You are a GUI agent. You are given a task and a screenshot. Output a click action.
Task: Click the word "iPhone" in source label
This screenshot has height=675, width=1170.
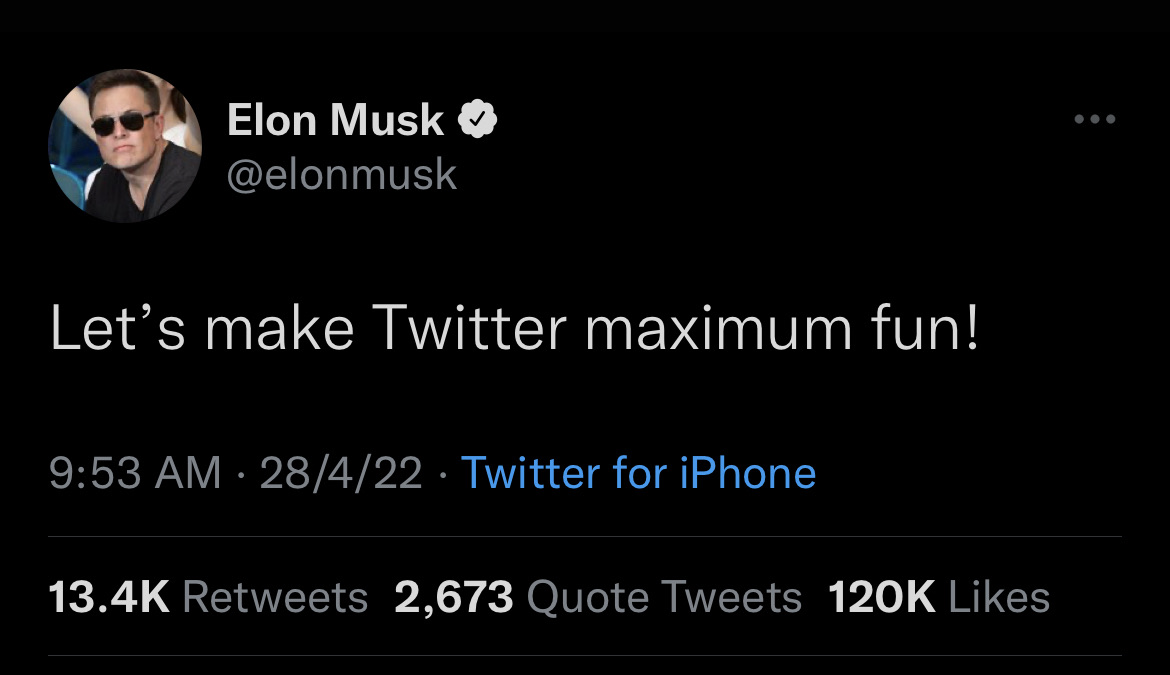coord(747,472)
